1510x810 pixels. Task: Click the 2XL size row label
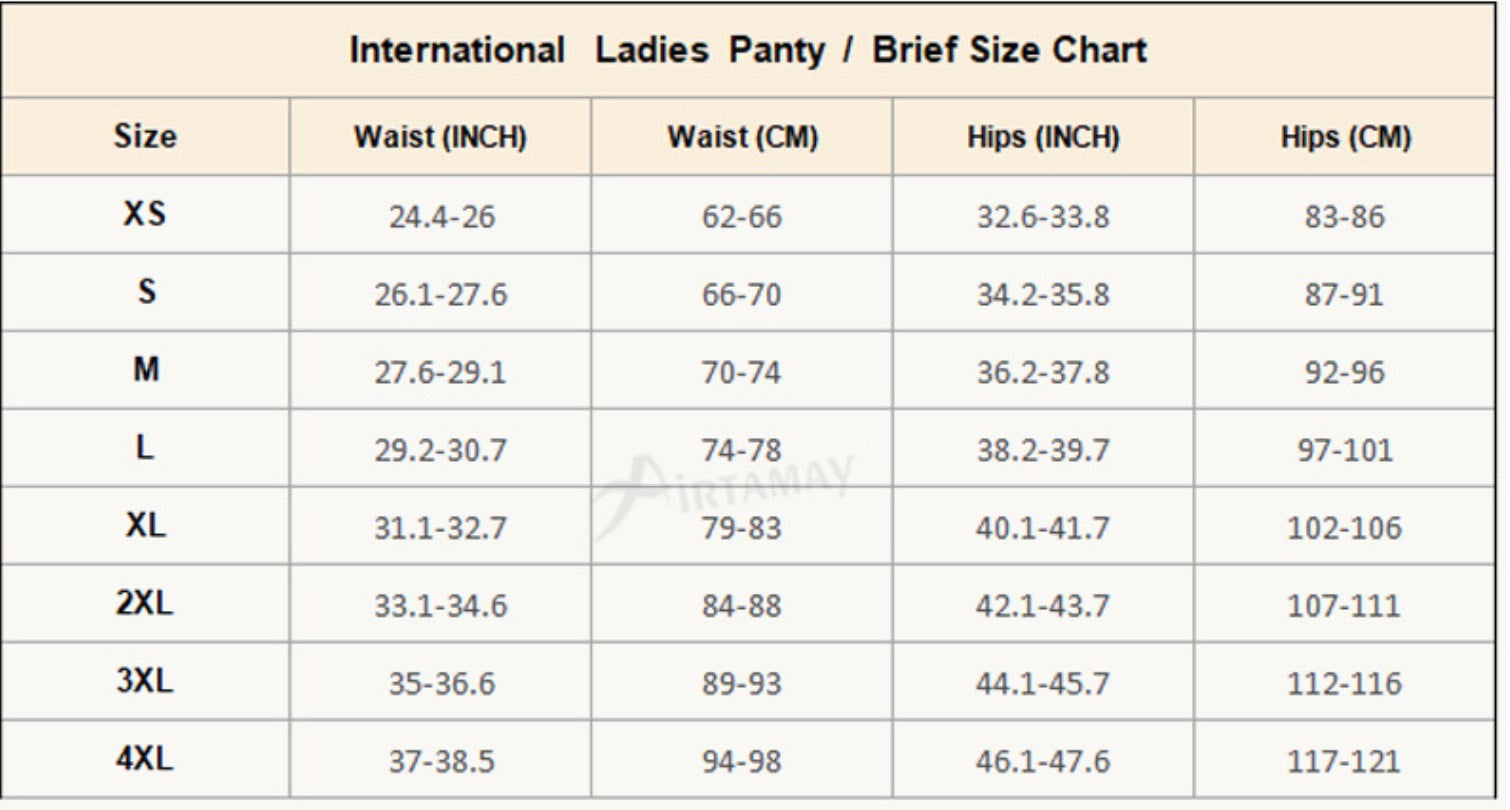pyautogui.click(x=145, y=604)
